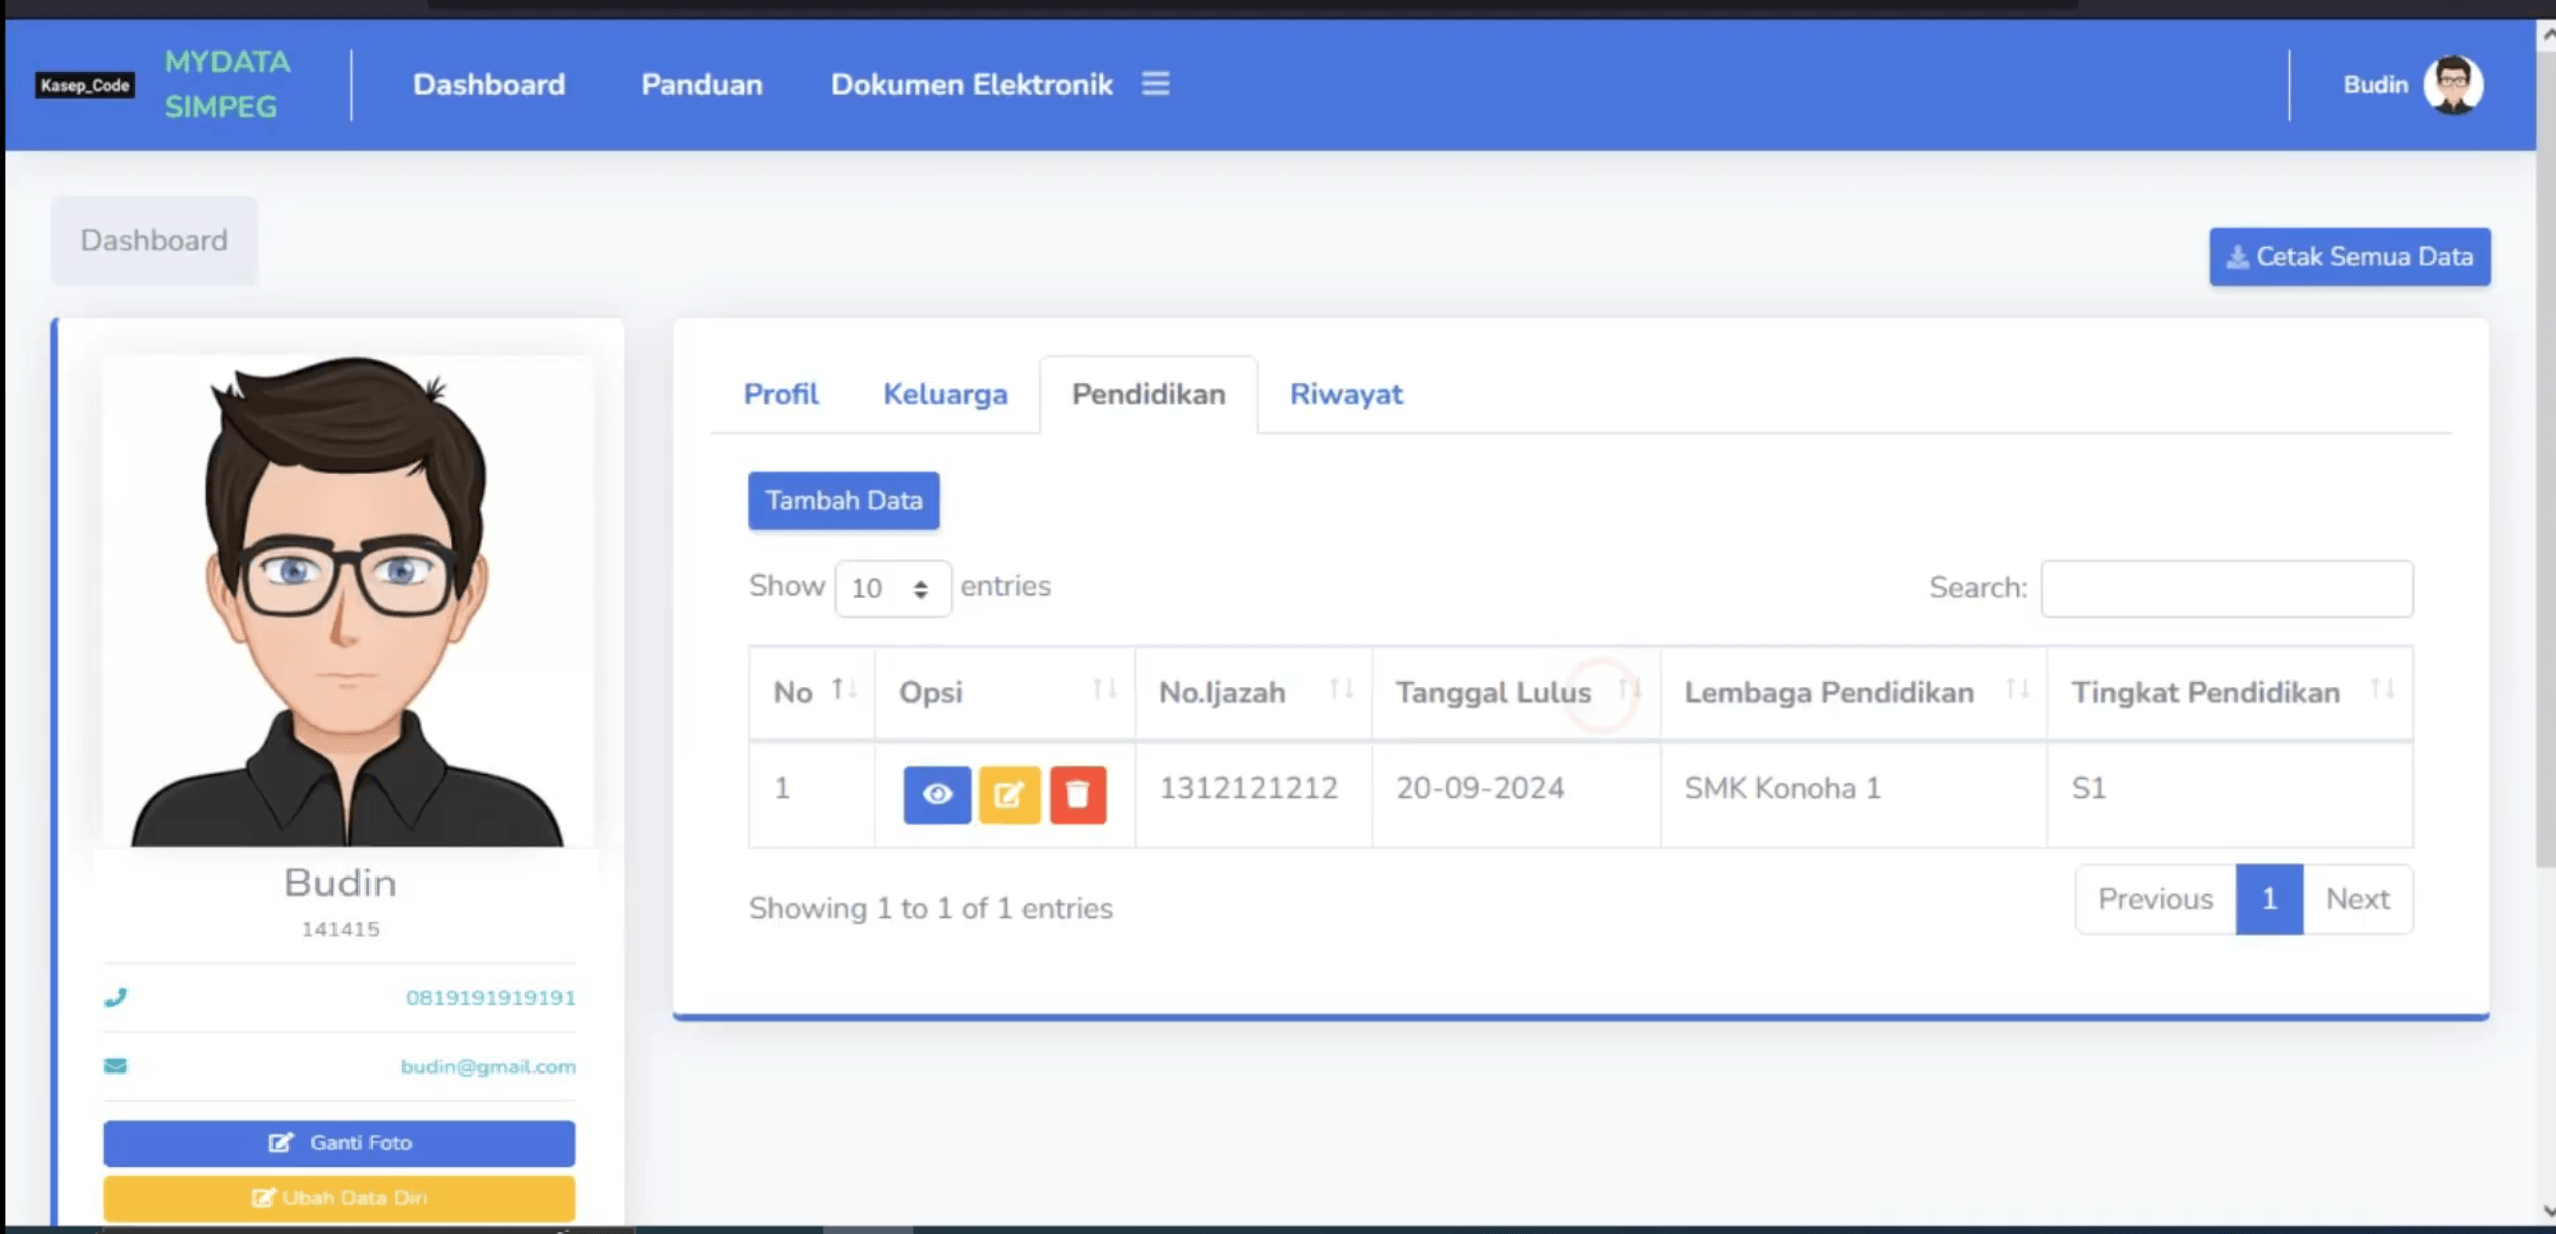This screenshot has height=1234, width=2556.
Task: Click the hamburger menu icon in navbar
Action: click(x=1155, y=84)
